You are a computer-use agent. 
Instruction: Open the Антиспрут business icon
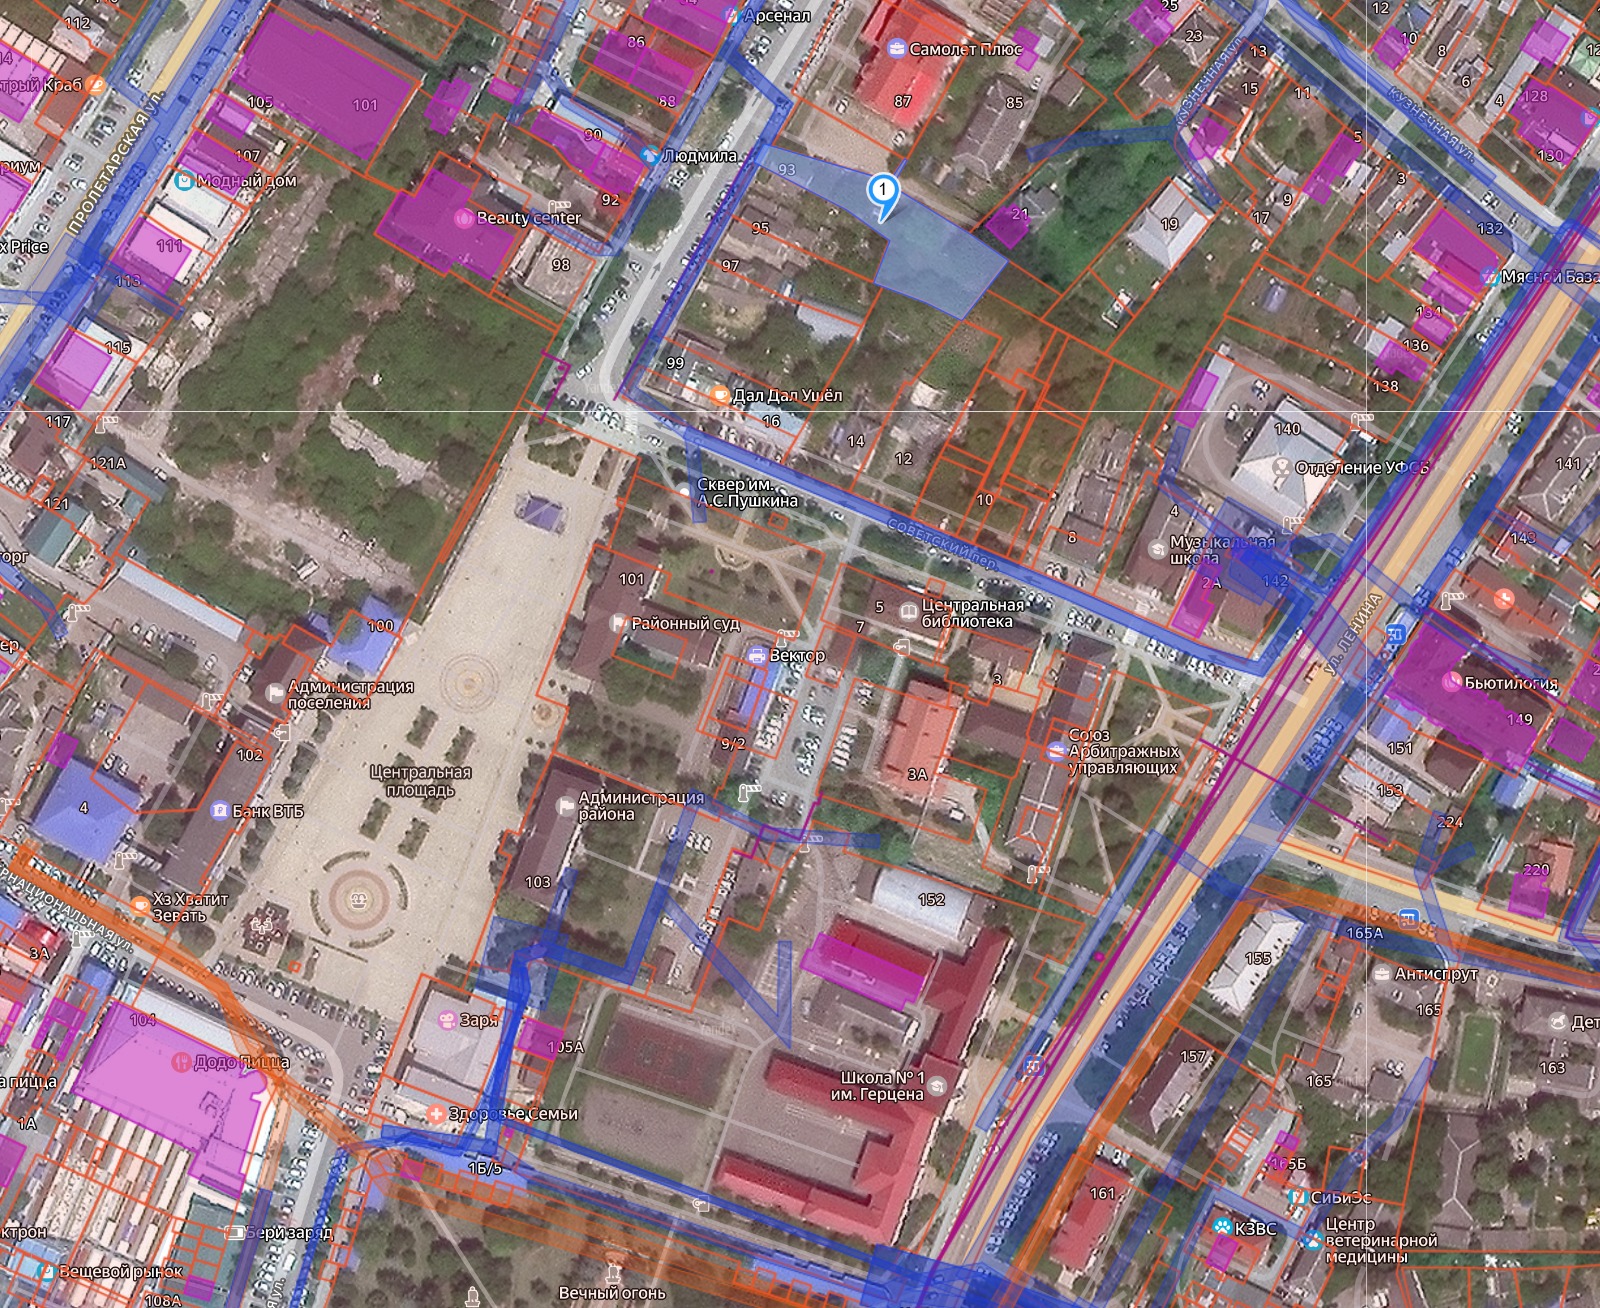coord(1380,973)
